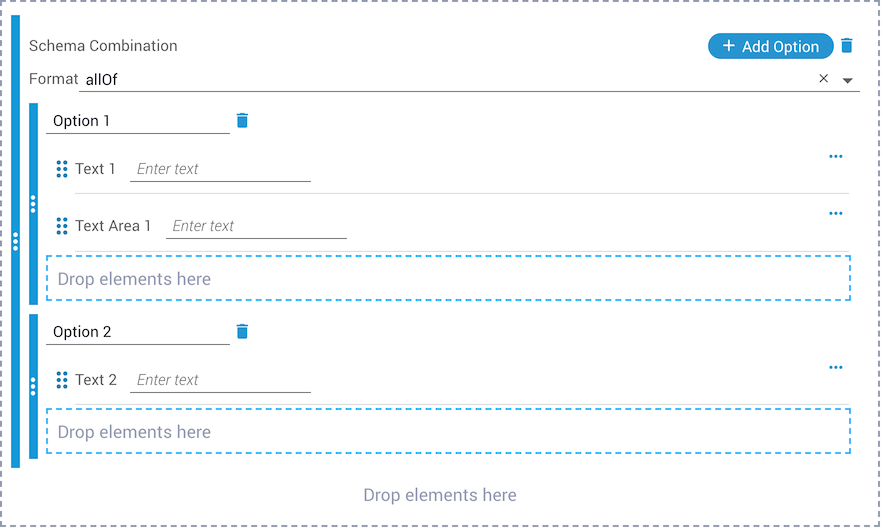Click the Text Area 1 input field
The height and width of the screenshot is (529, 884).
[x=256, y=226]
